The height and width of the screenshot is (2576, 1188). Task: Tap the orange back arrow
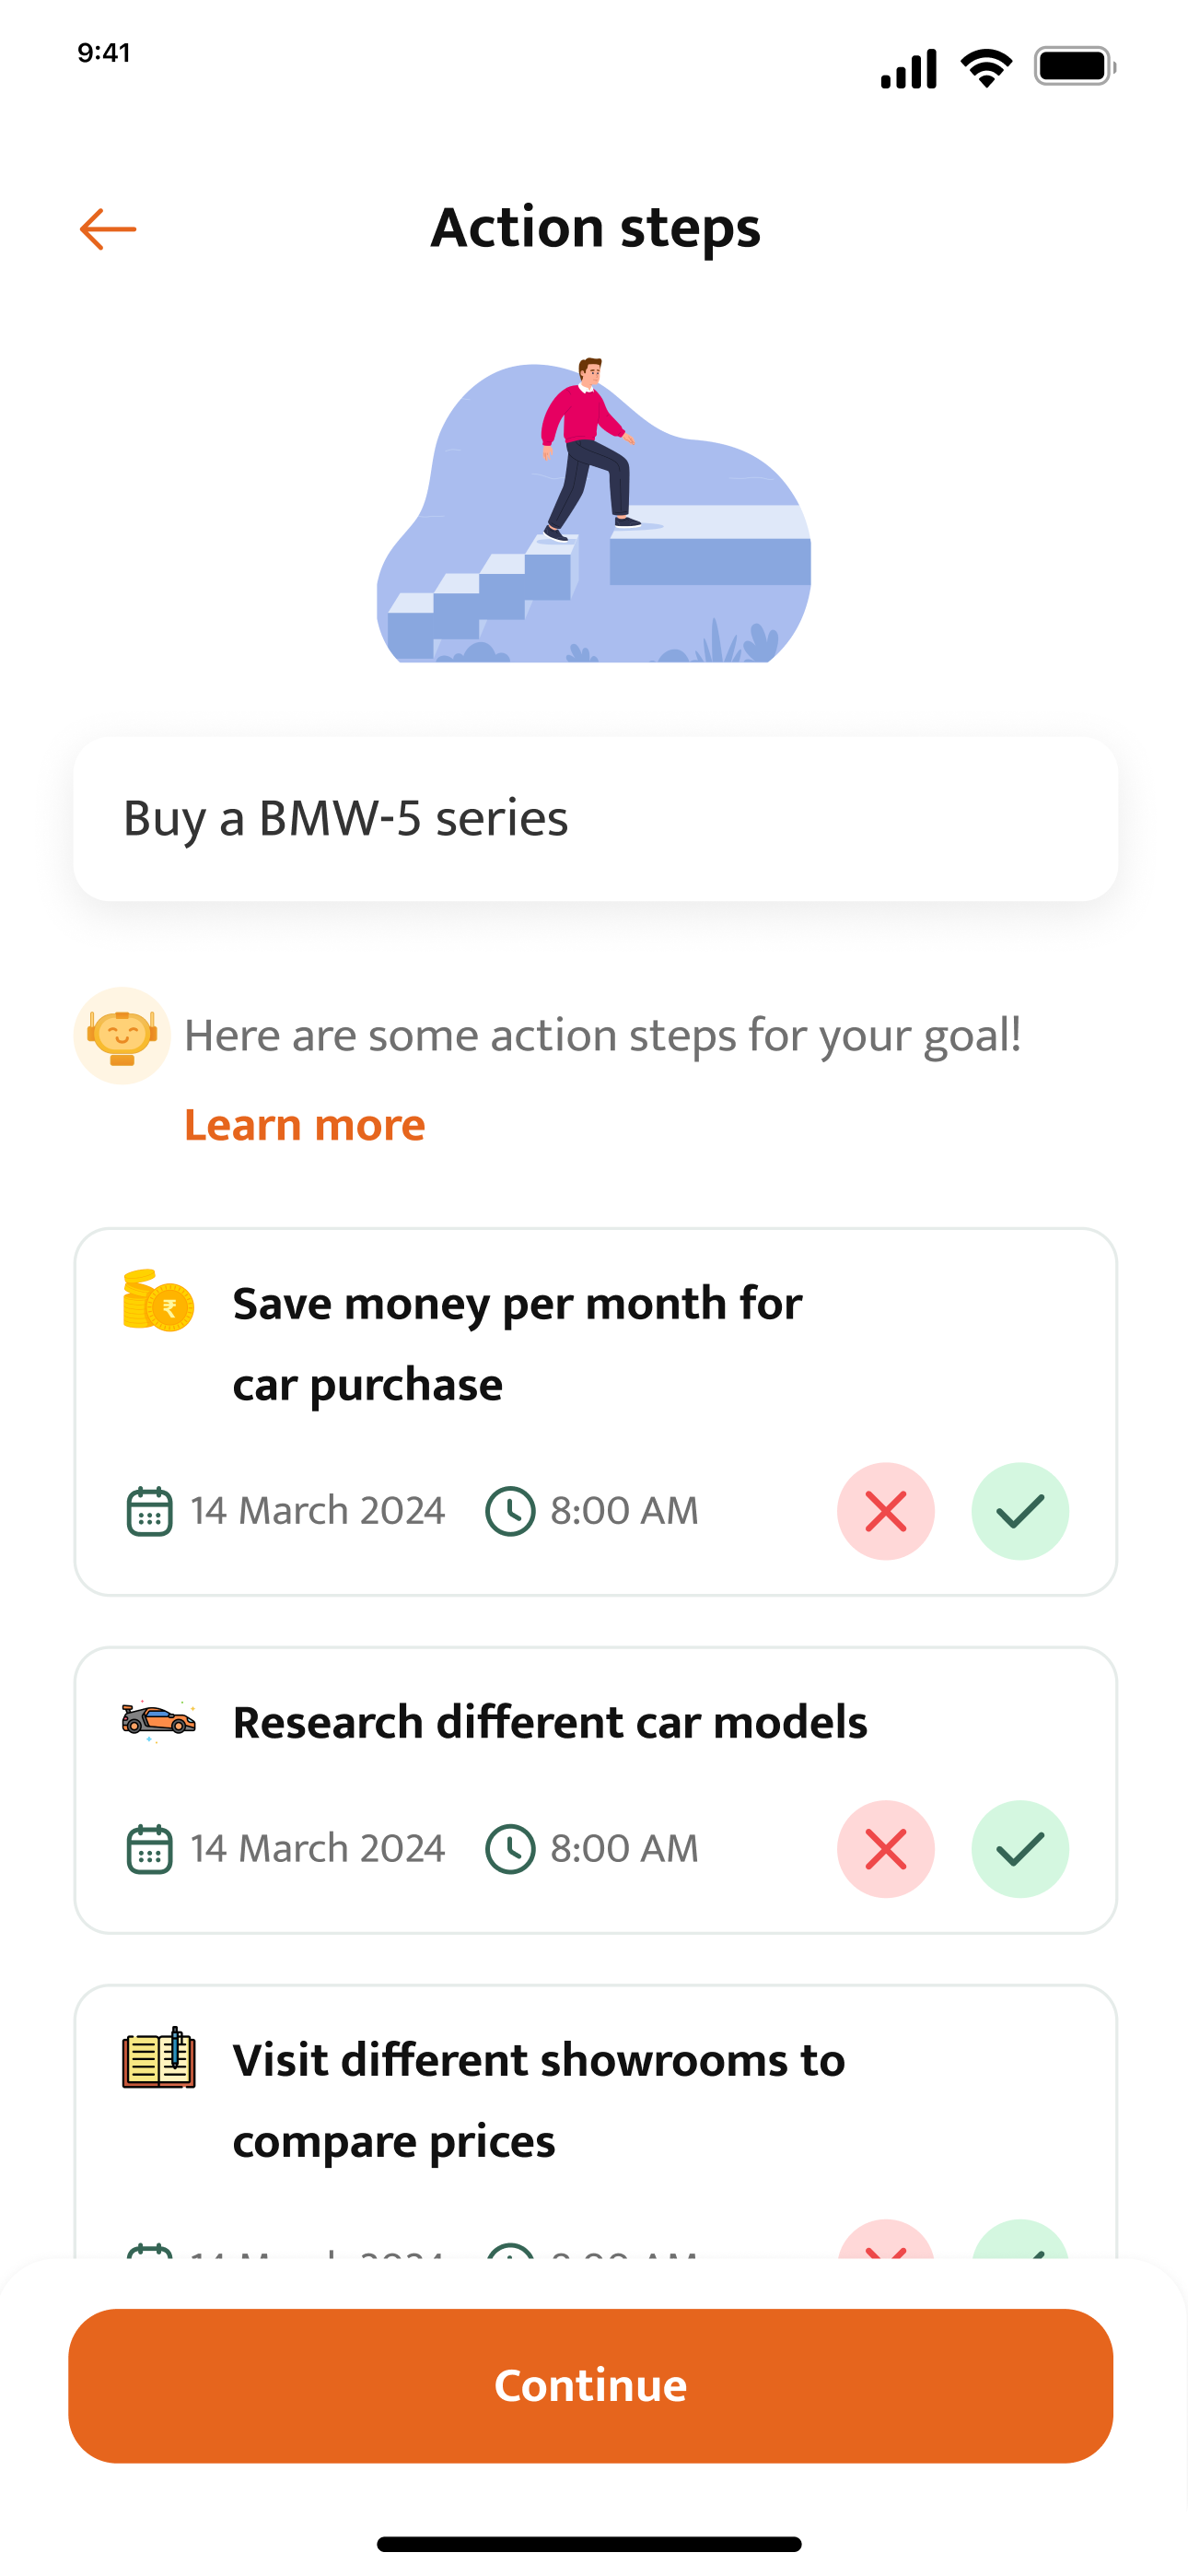108,229
